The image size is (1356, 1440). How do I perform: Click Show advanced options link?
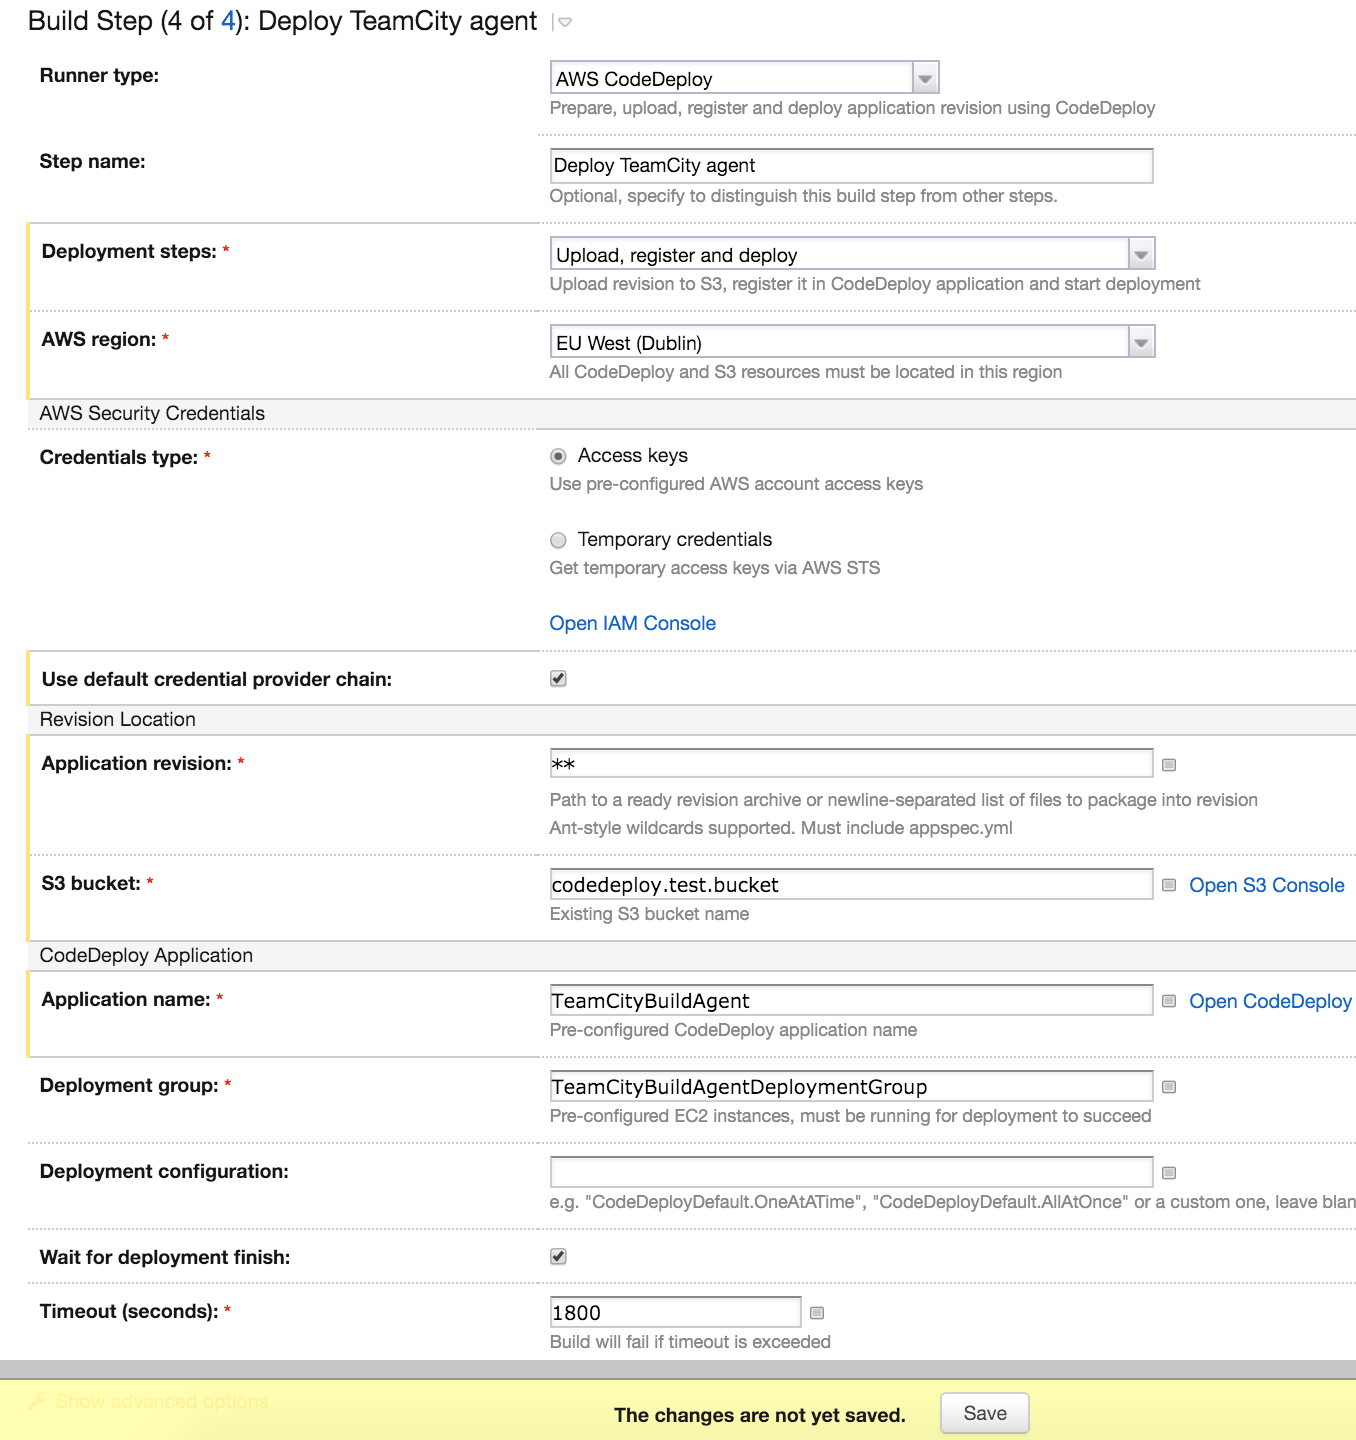[162, 1401]
